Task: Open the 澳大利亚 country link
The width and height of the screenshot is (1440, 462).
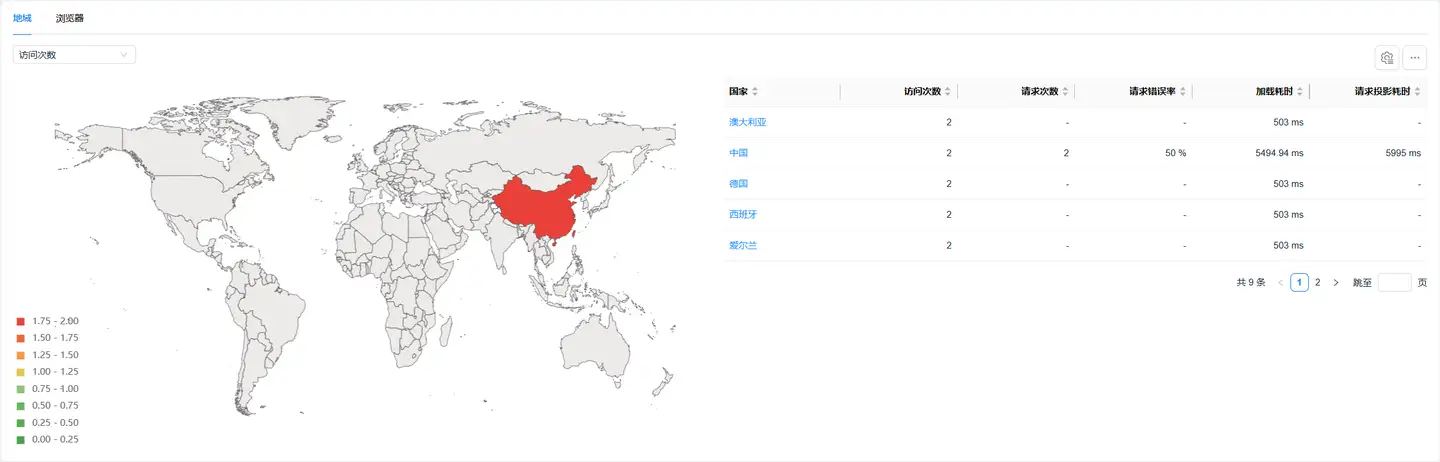Action: pyautogui.click(x=747, y=123)
